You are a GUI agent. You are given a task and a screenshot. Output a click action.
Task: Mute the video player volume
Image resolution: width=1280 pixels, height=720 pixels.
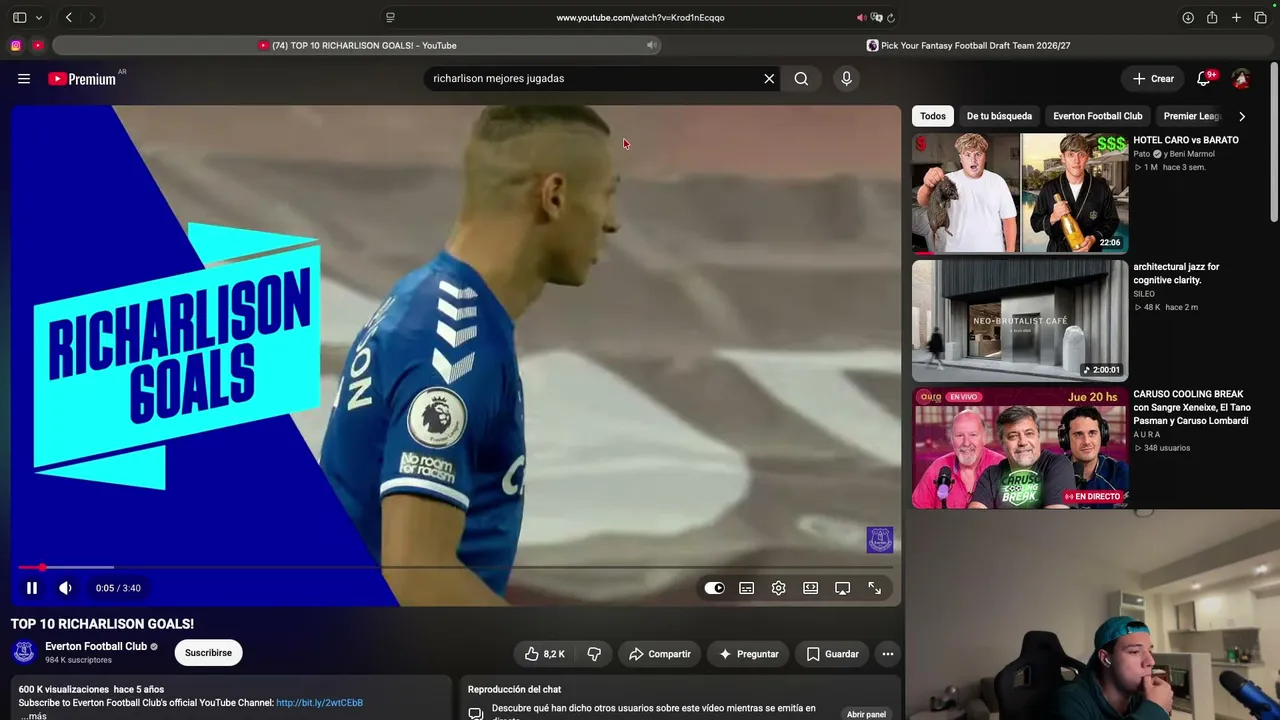click(x=65, y=588)
